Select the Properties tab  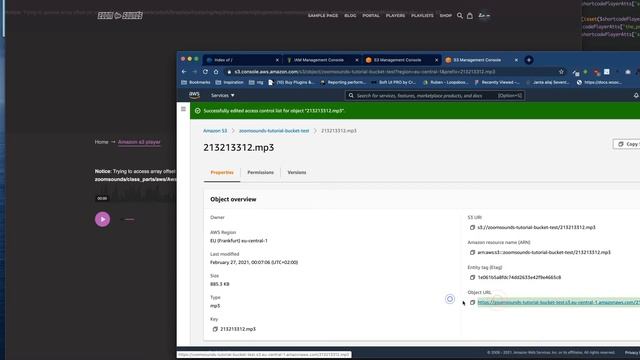(x=222, y=172)
